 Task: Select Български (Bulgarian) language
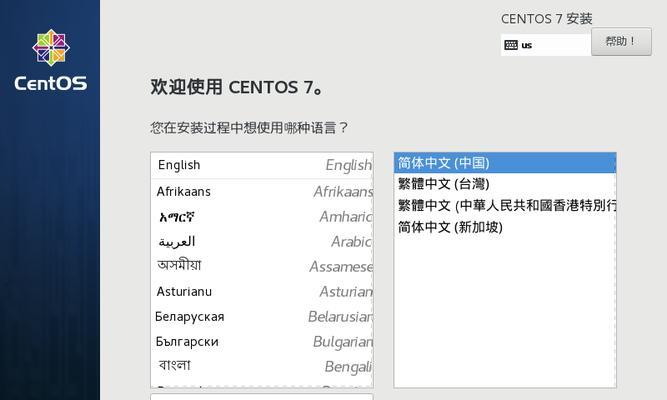click(262, 342)
